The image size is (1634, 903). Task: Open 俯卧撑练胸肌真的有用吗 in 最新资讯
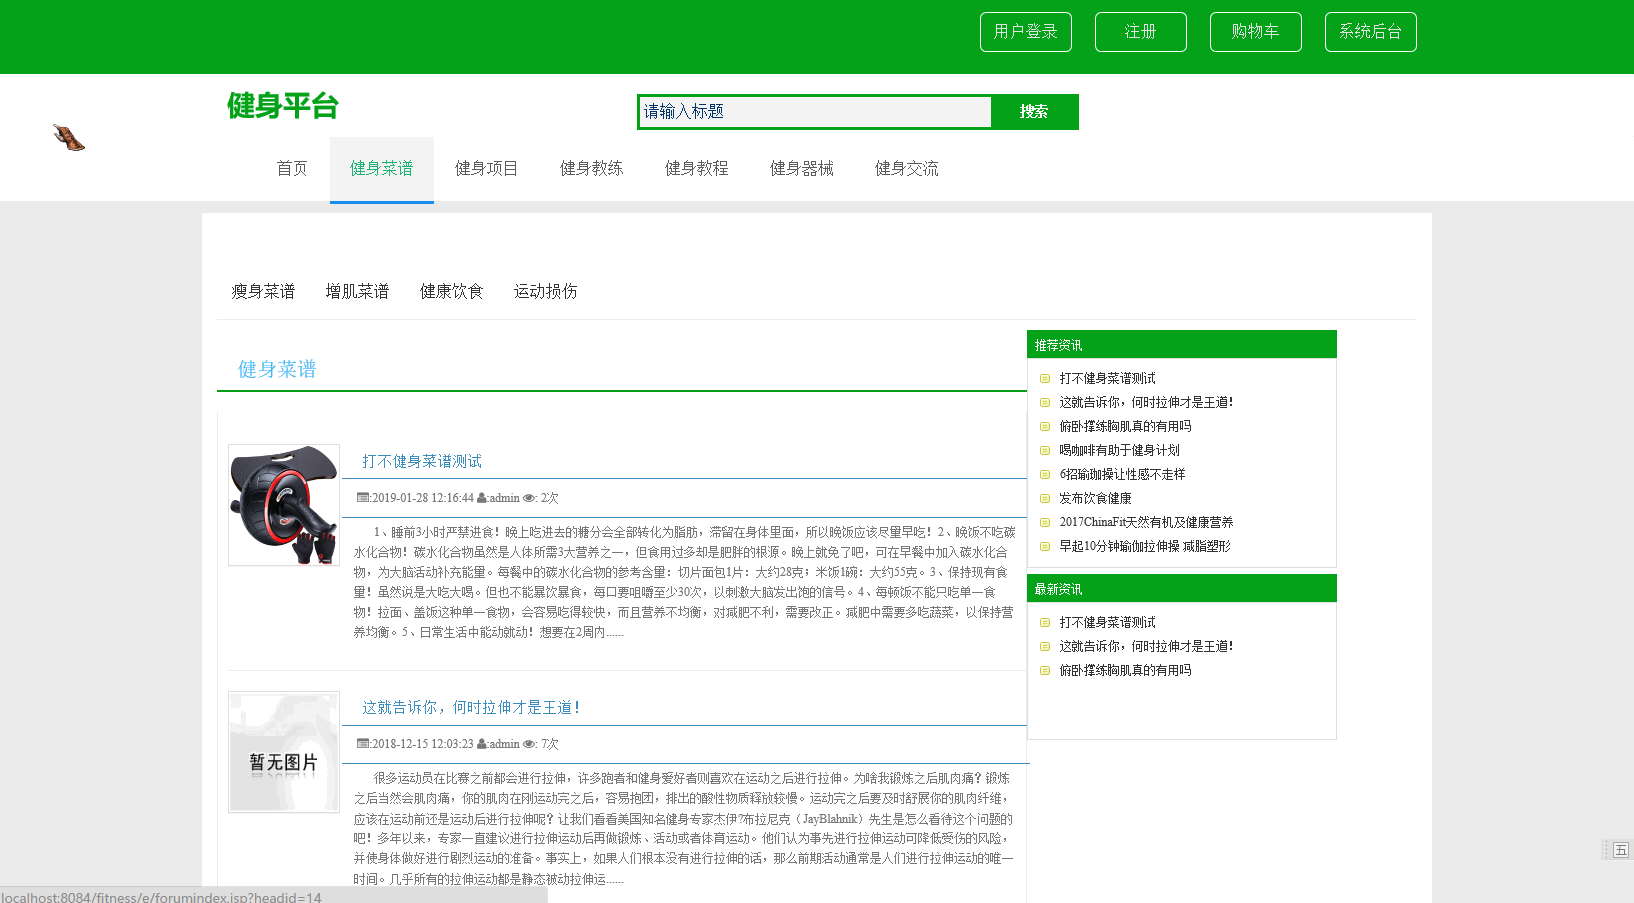coord(1125,670)
